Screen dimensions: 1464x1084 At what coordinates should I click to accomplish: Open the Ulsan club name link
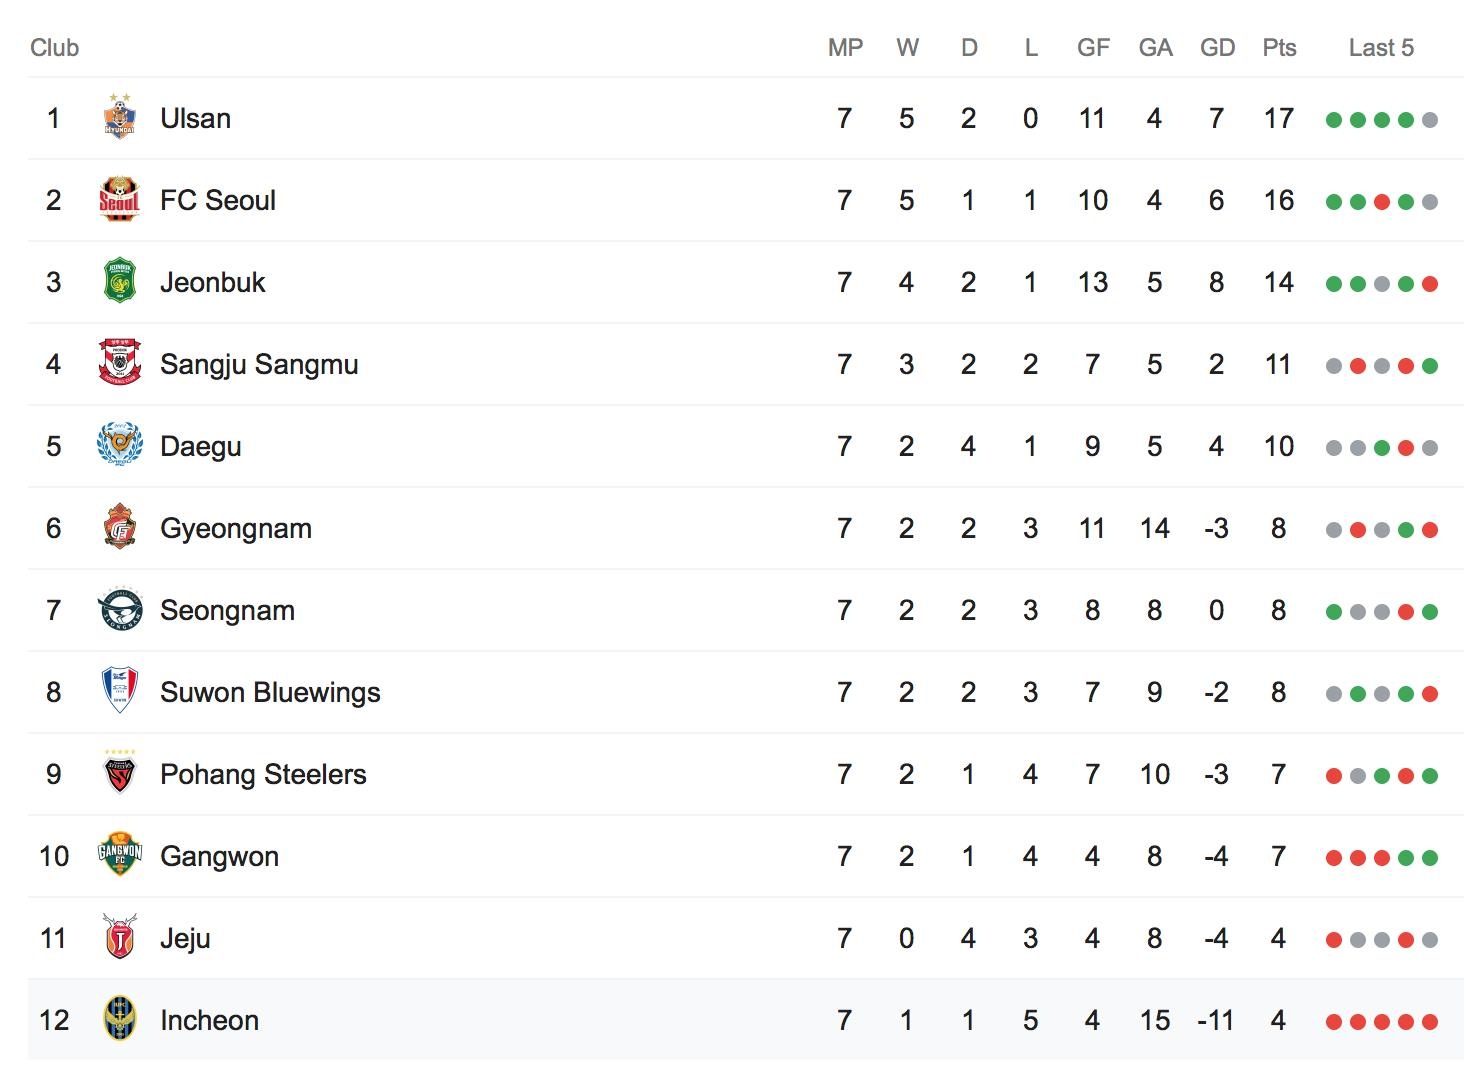click(x=196, y=118)
